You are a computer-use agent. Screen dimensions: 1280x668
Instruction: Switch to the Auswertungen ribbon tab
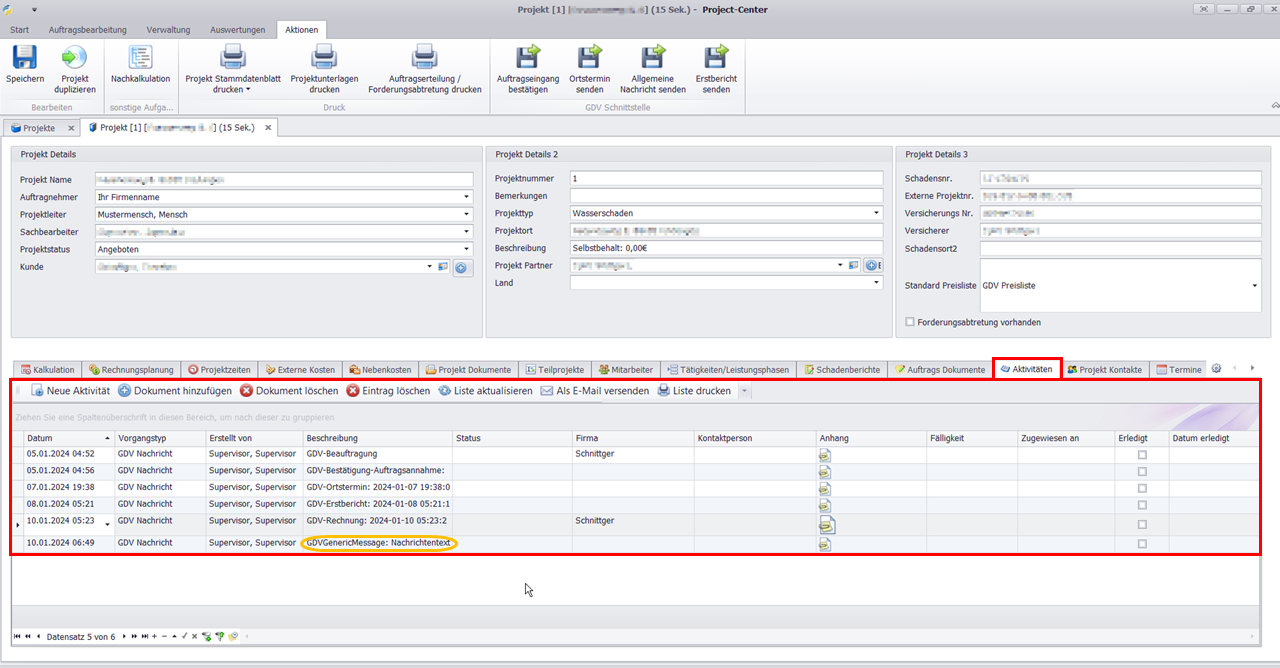(x=237, y=30)
